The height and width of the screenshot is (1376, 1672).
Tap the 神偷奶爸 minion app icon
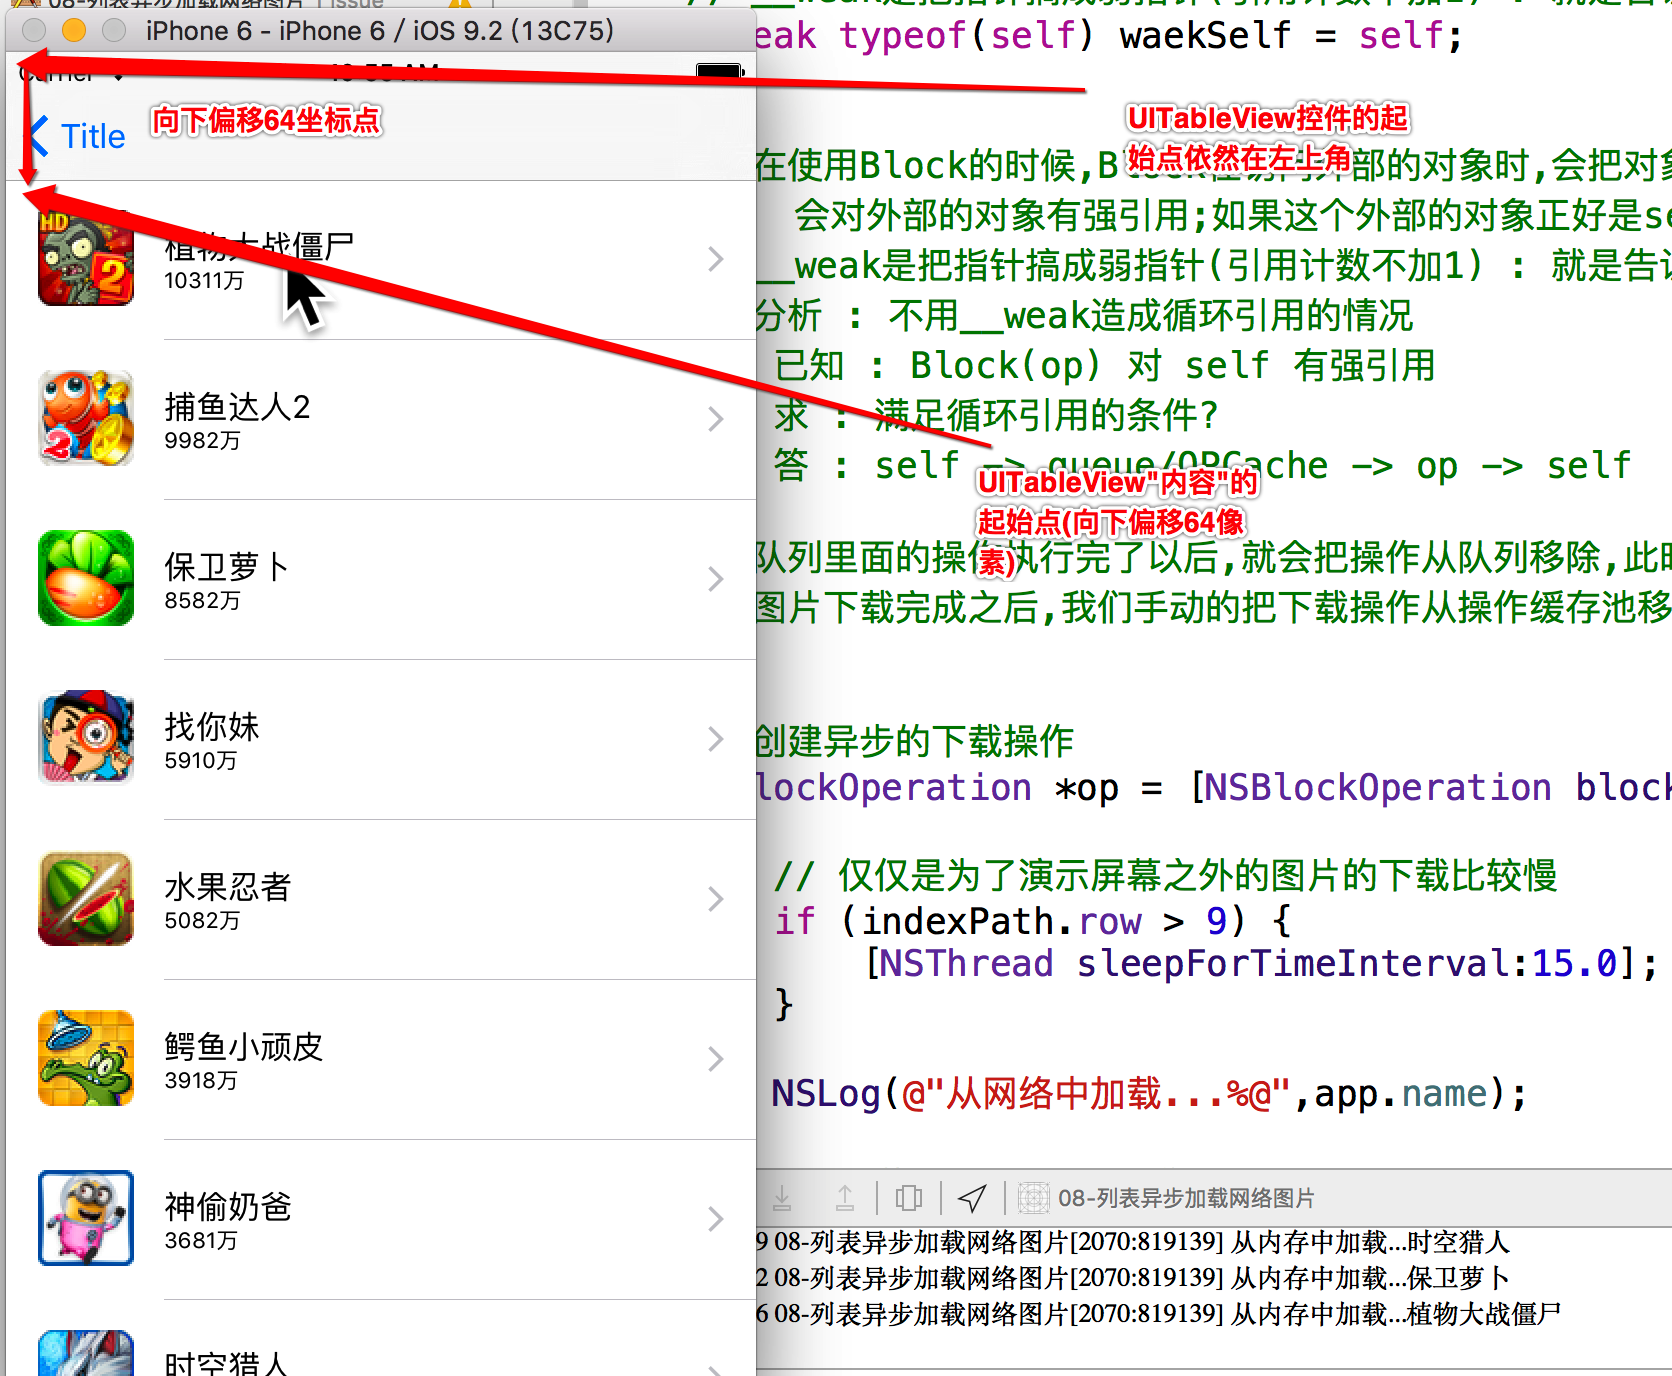coord(86,1218)
